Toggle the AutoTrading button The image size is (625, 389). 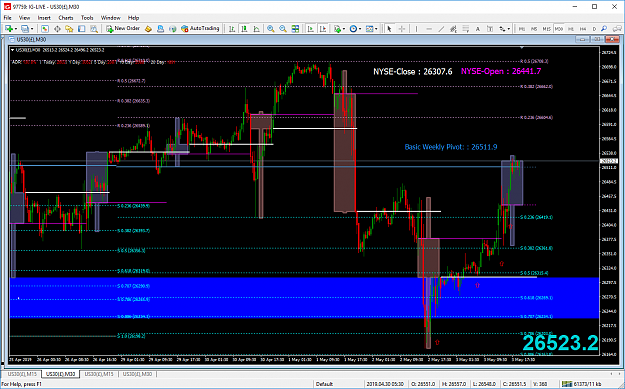[200, 29]
